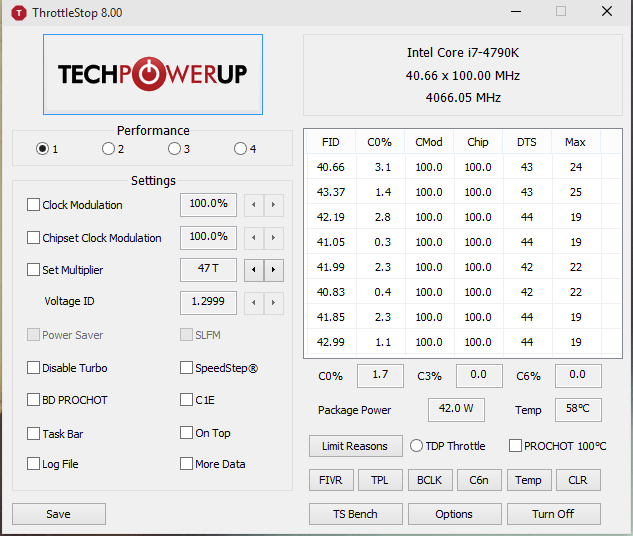Click the Max column header
The width and height of the screenshot is (633, 536).
pos(576,142)
